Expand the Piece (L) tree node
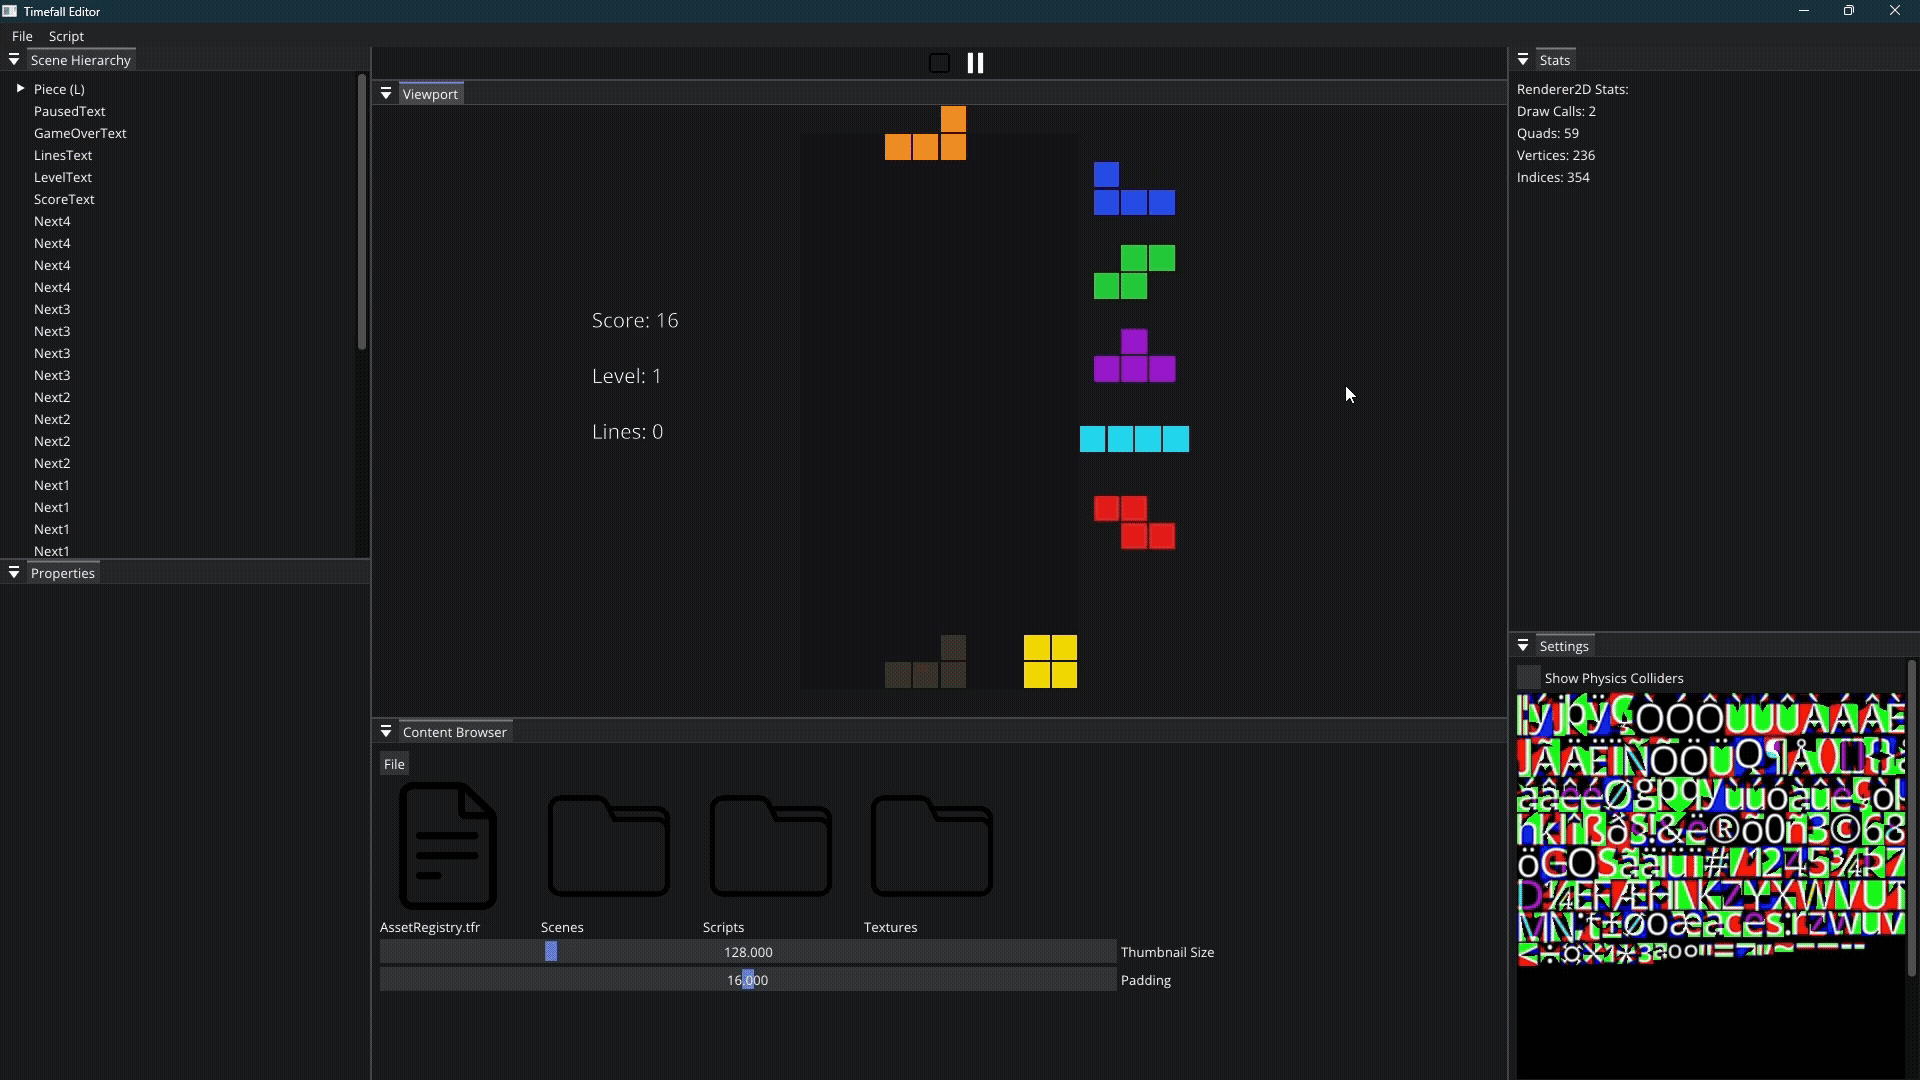This screenshot has height=1080, width=1920. [20, 89]
